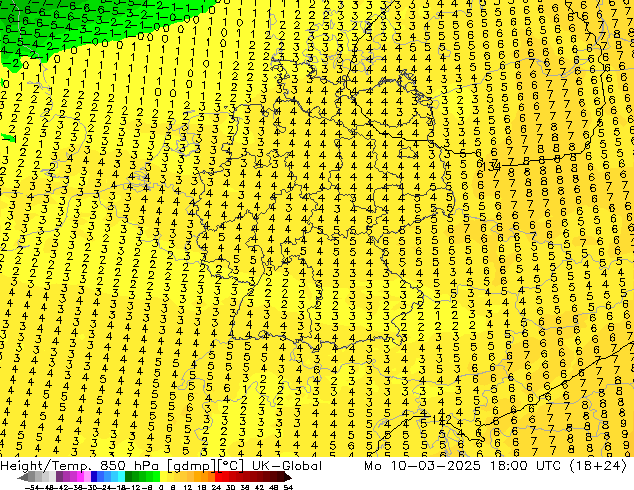The width and height of the screenshot is (634, 490).
Task: Click the dark blue legend swatch
Action: (94, 477)
